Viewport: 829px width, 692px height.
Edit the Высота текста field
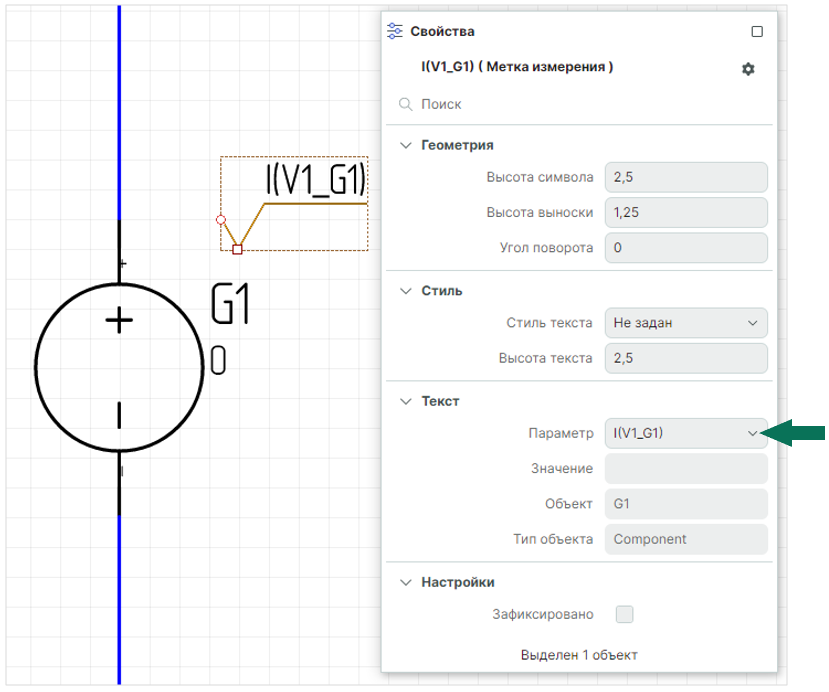686,358
